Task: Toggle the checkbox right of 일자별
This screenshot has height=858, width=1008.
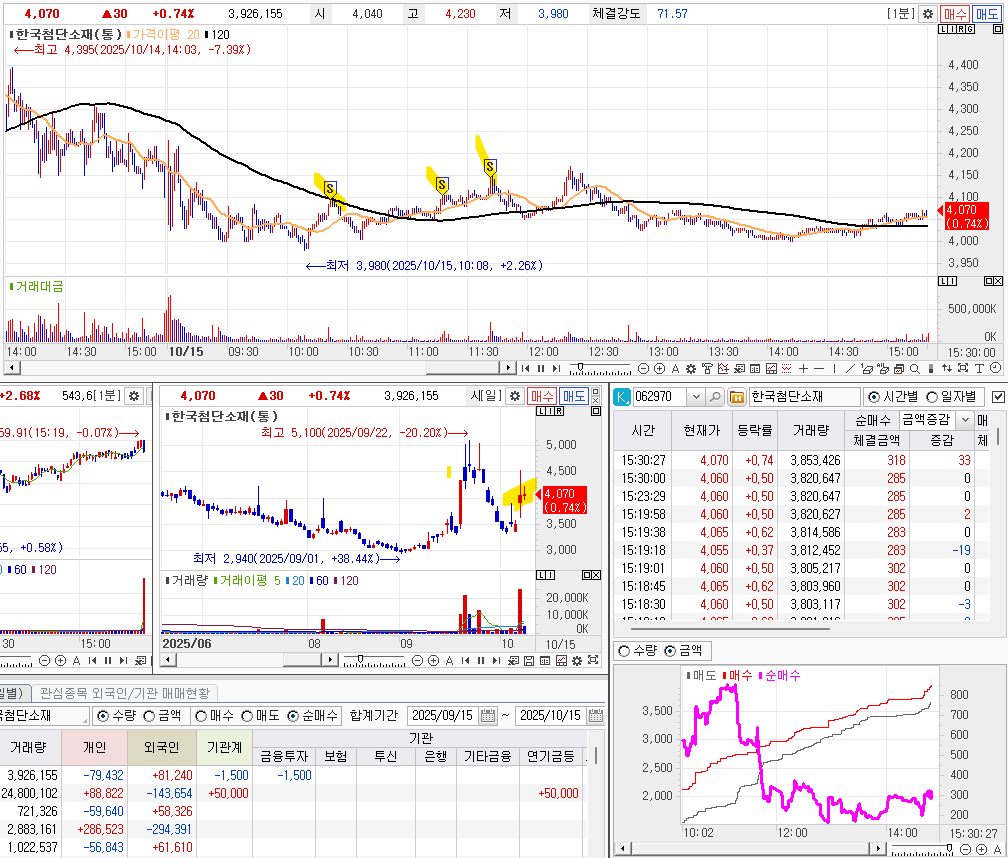Action: 998,397
